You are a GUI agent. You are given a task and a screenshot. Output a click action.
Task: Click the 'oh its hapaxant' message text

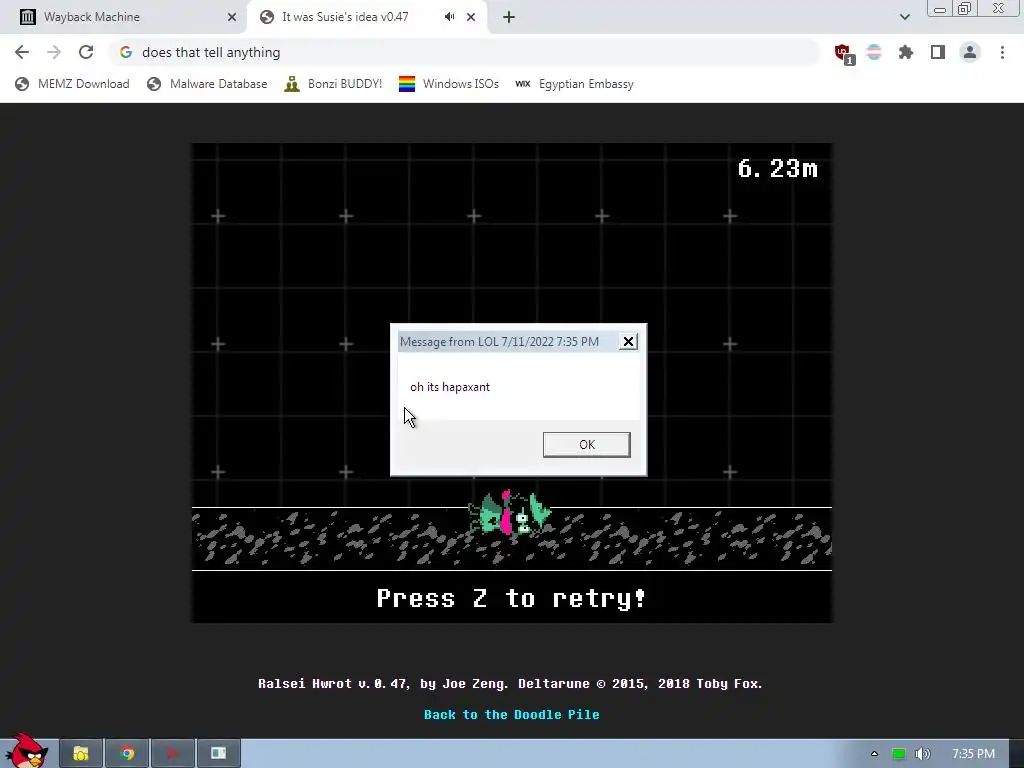(450, 387)
